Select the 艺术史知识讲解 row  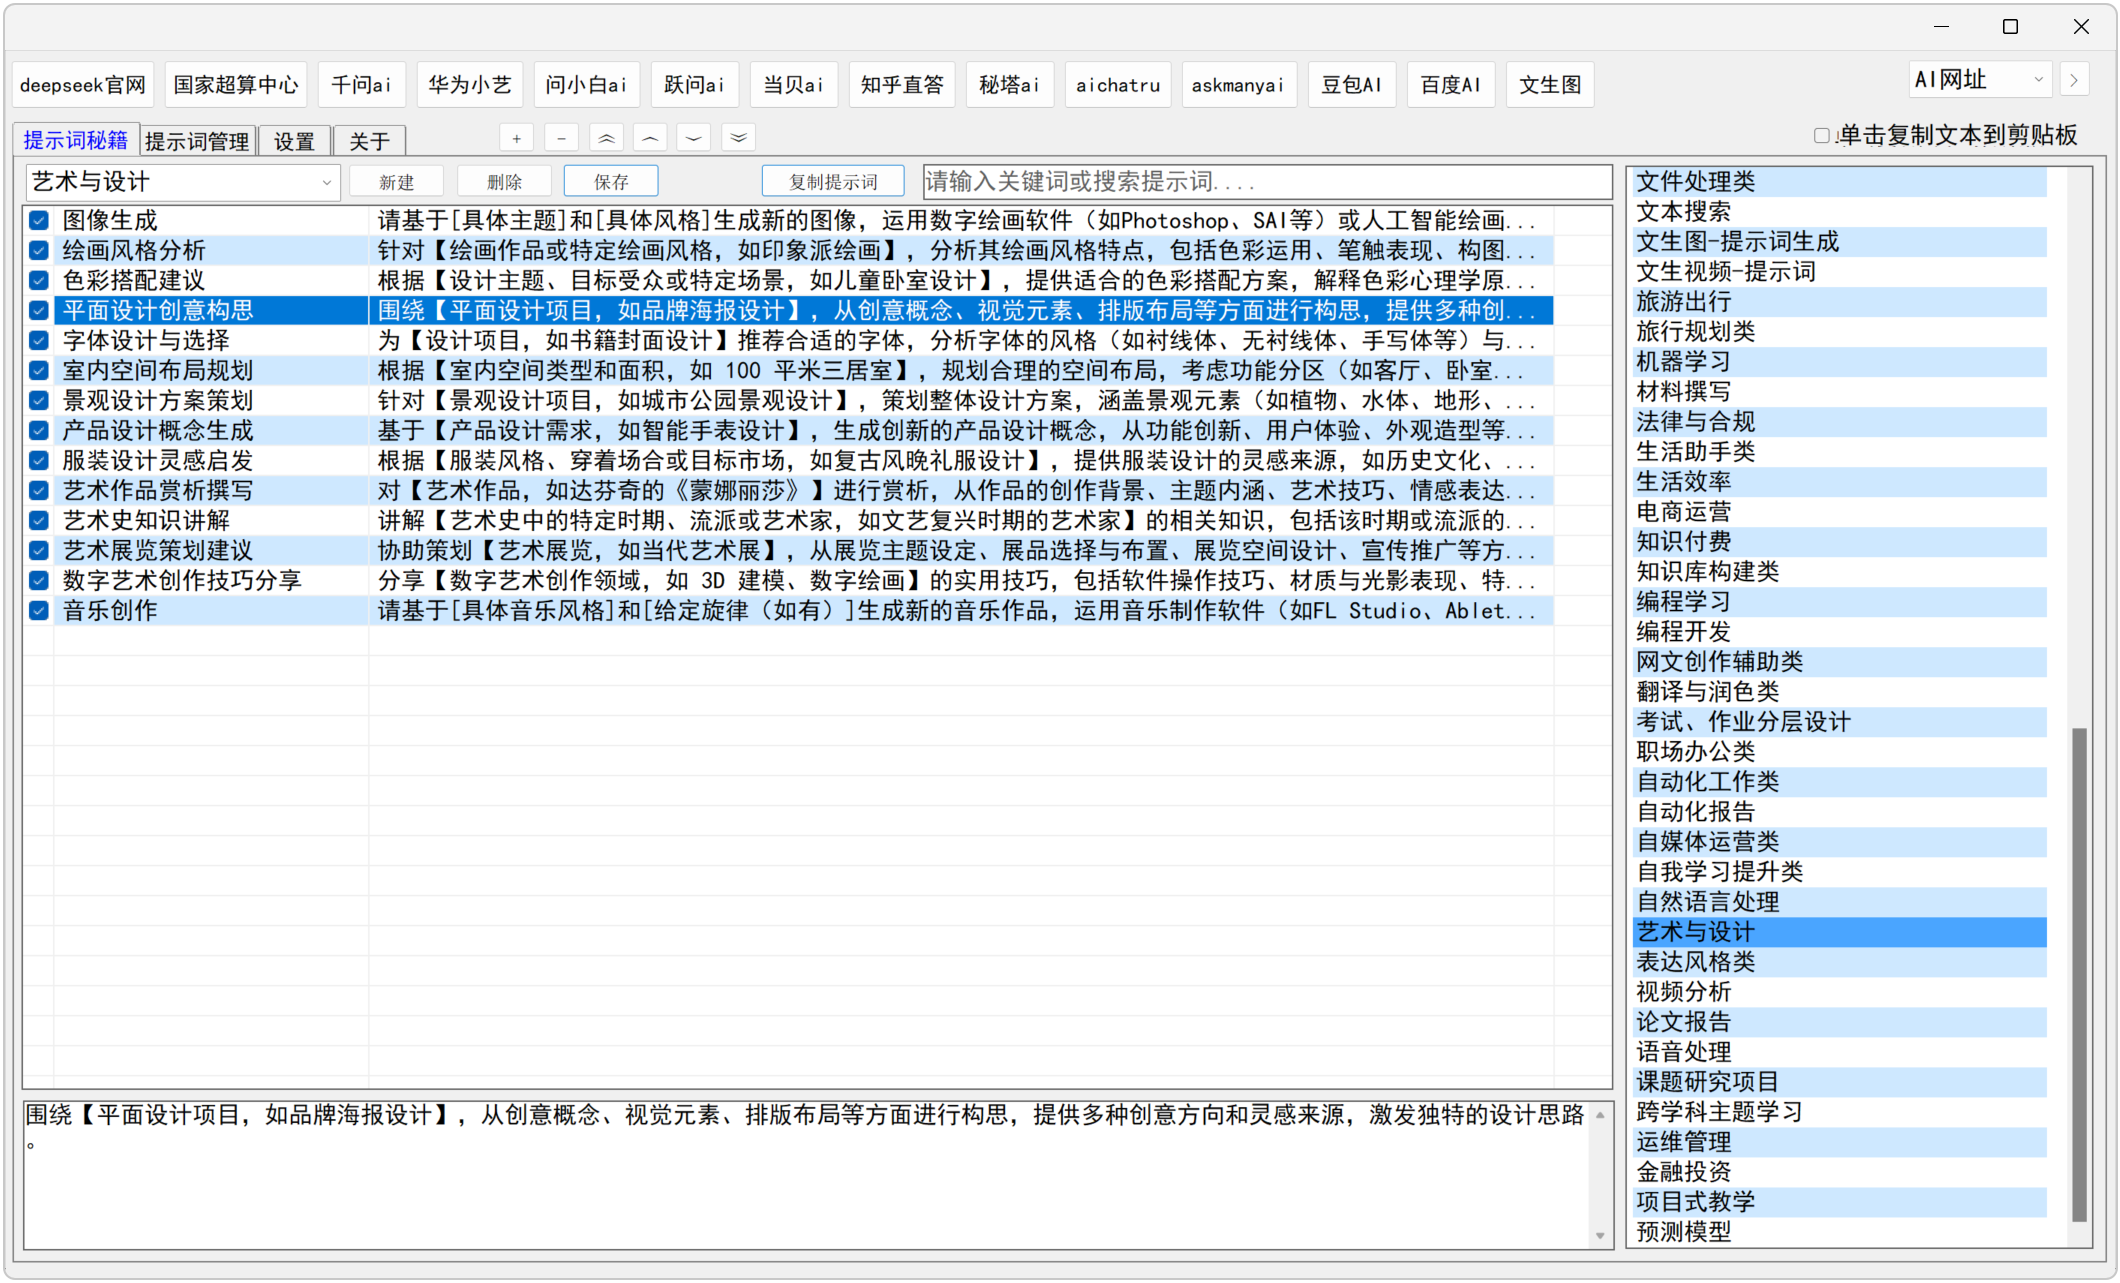tap(789, 520)
